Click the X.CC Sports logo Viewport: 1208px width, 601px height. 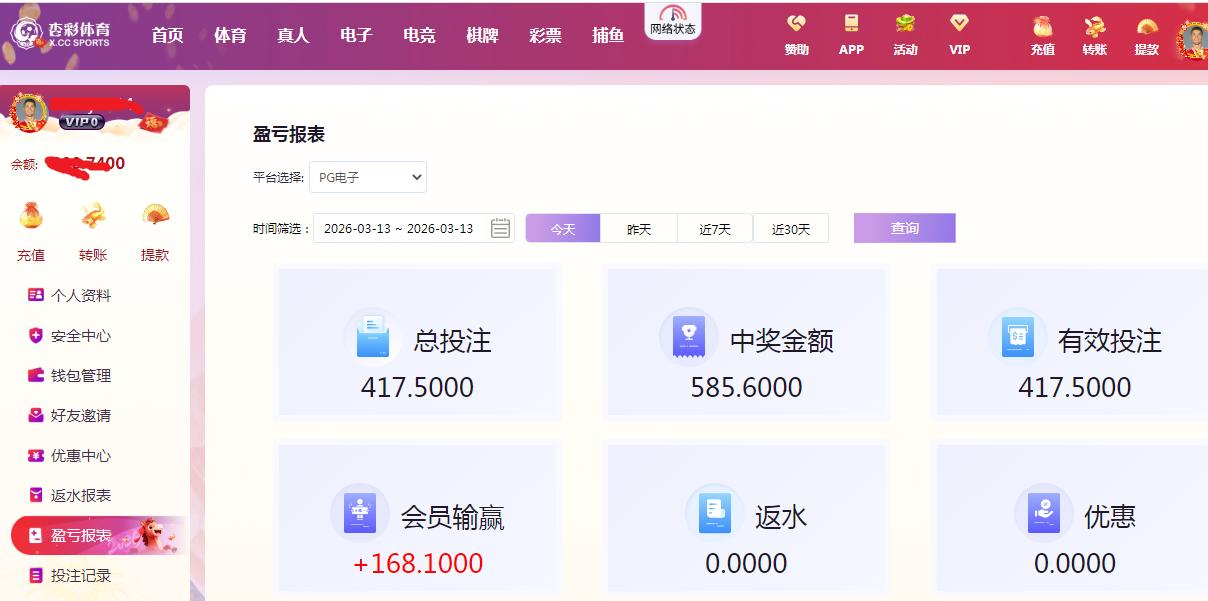coord(61,35)
